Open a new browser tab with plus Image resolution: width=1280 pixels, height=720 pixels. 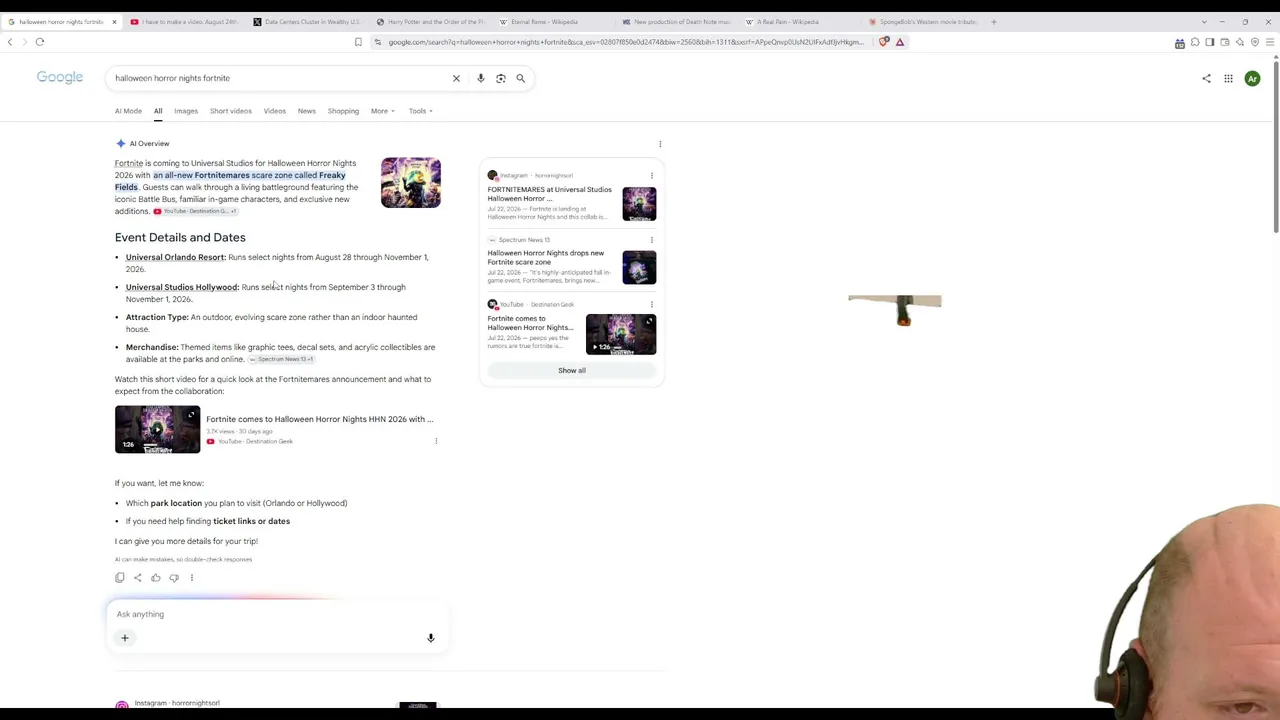coord(993,21)
